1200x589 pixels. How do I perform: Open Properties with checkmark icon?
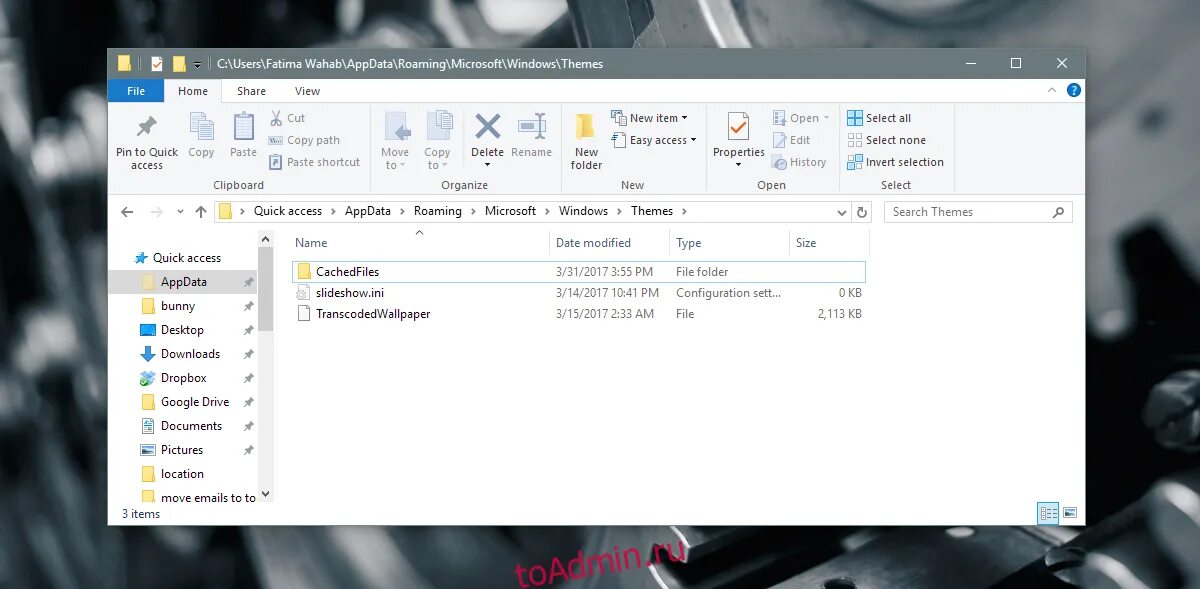738,128
